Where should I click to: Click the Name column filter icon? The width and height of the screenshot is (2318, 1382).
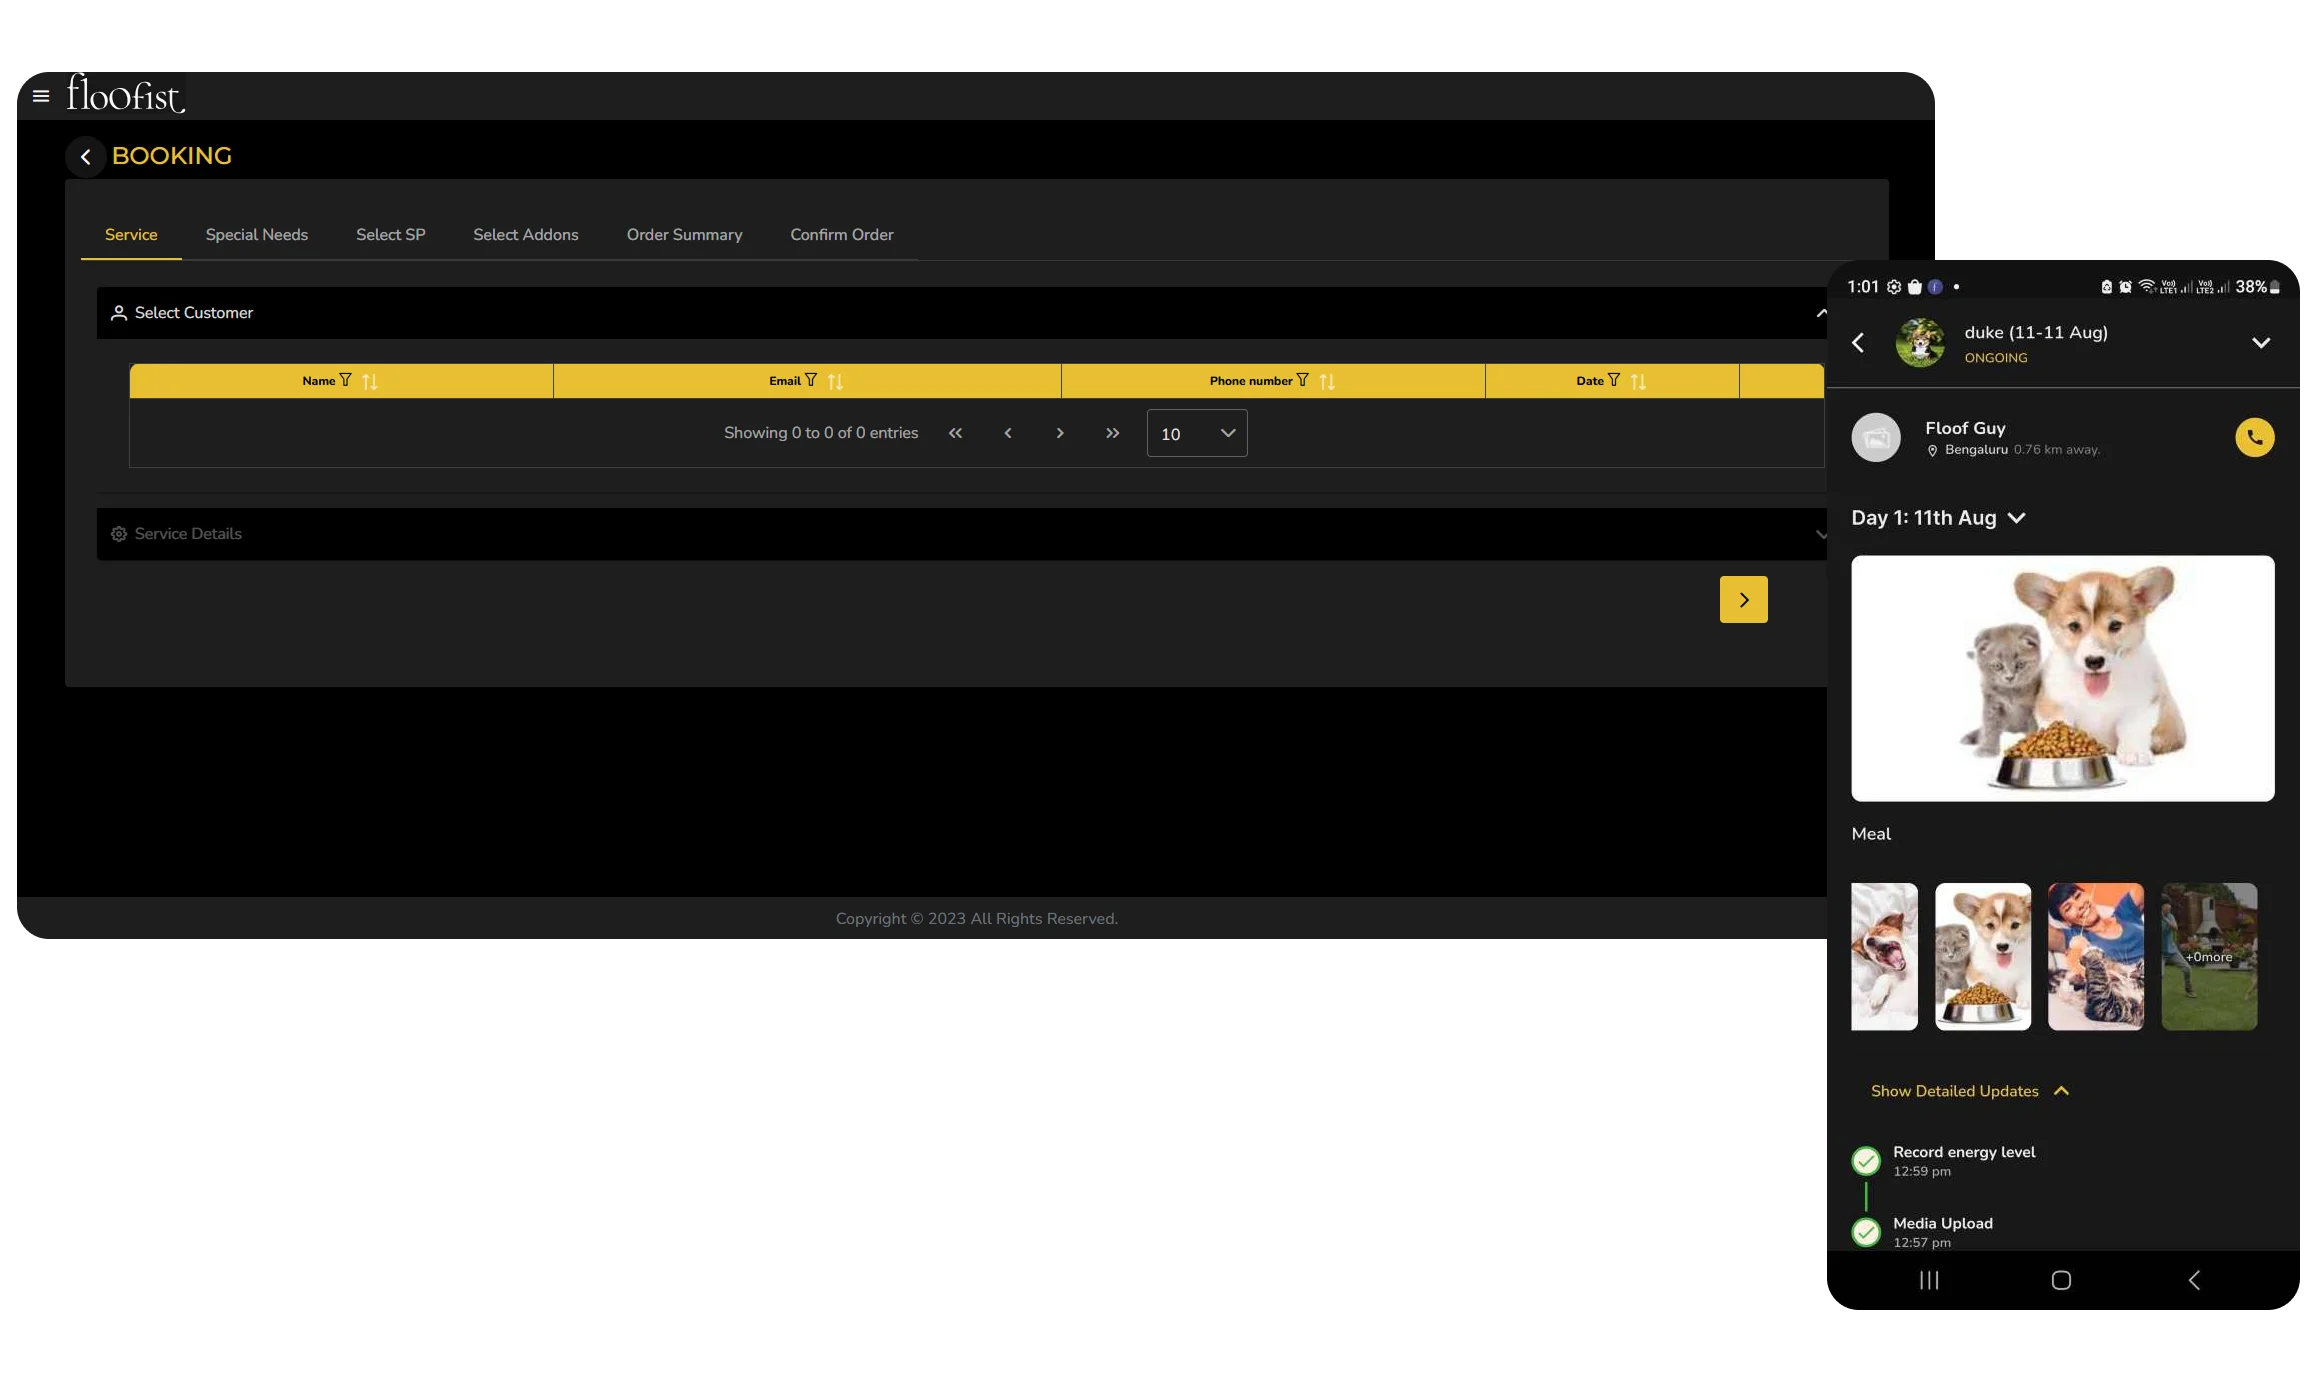coord(346,380)
